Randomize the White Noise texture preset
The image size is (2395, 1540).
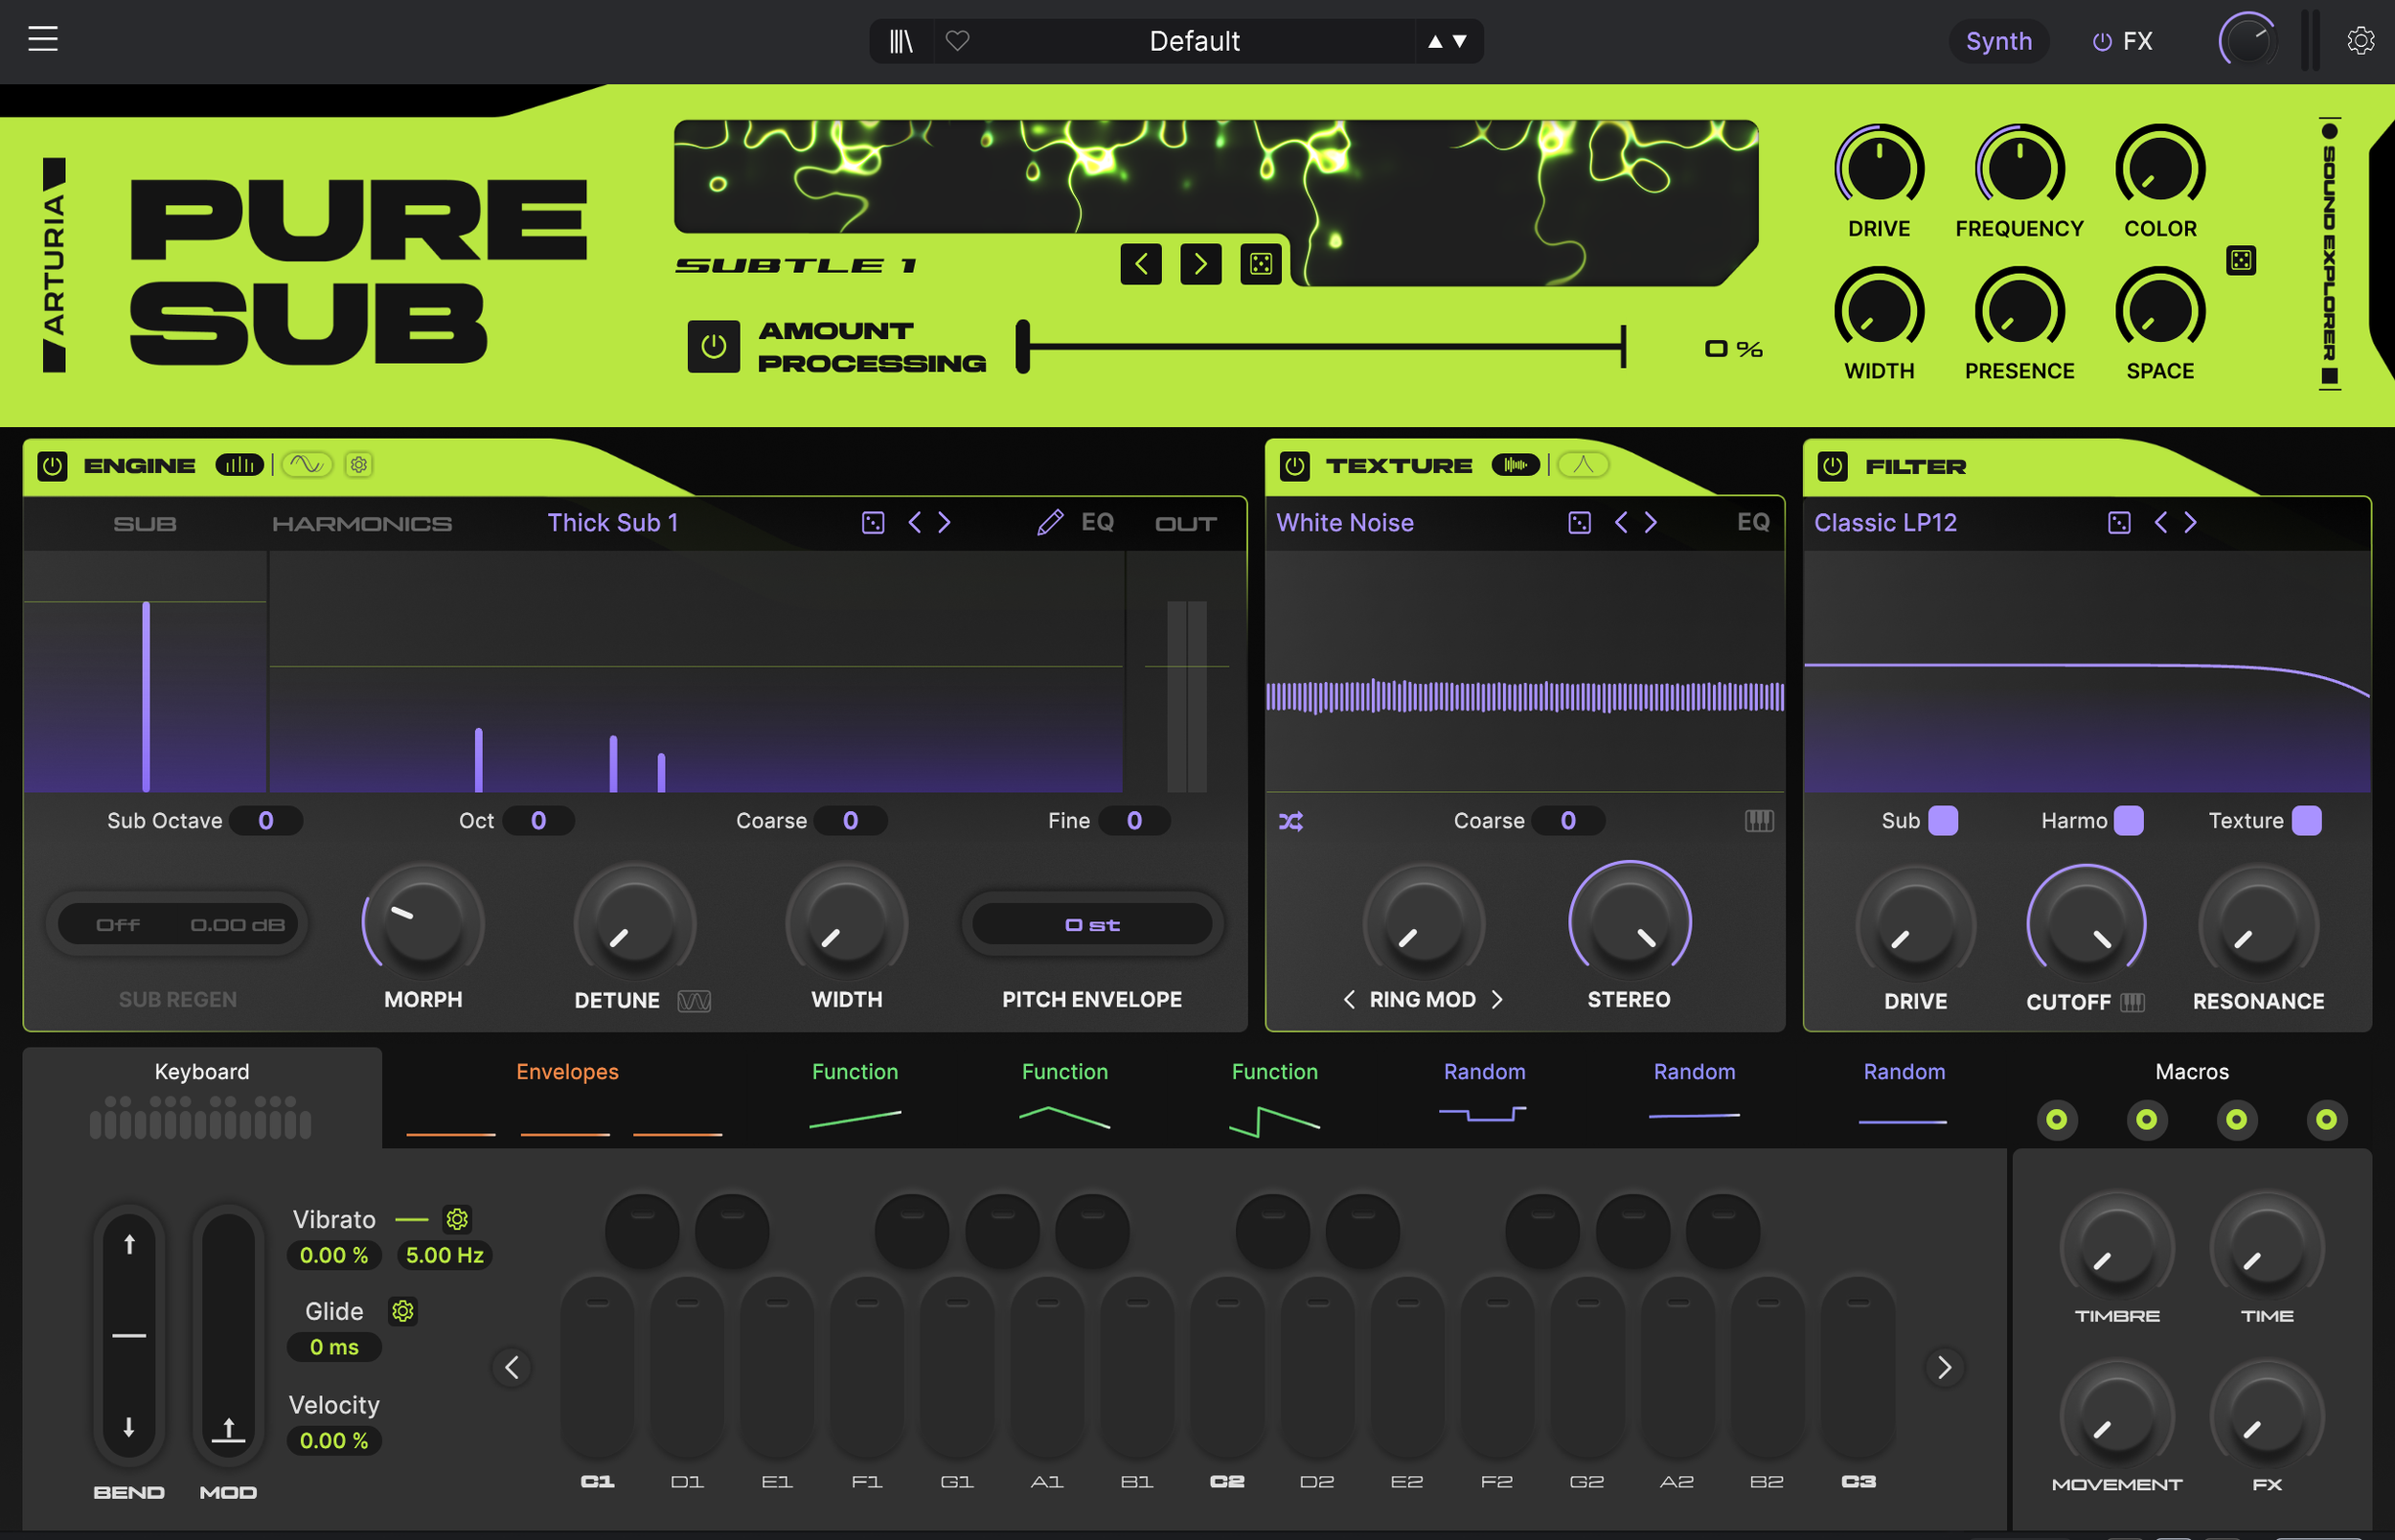pyautogui.click(x=1580, y=523)
